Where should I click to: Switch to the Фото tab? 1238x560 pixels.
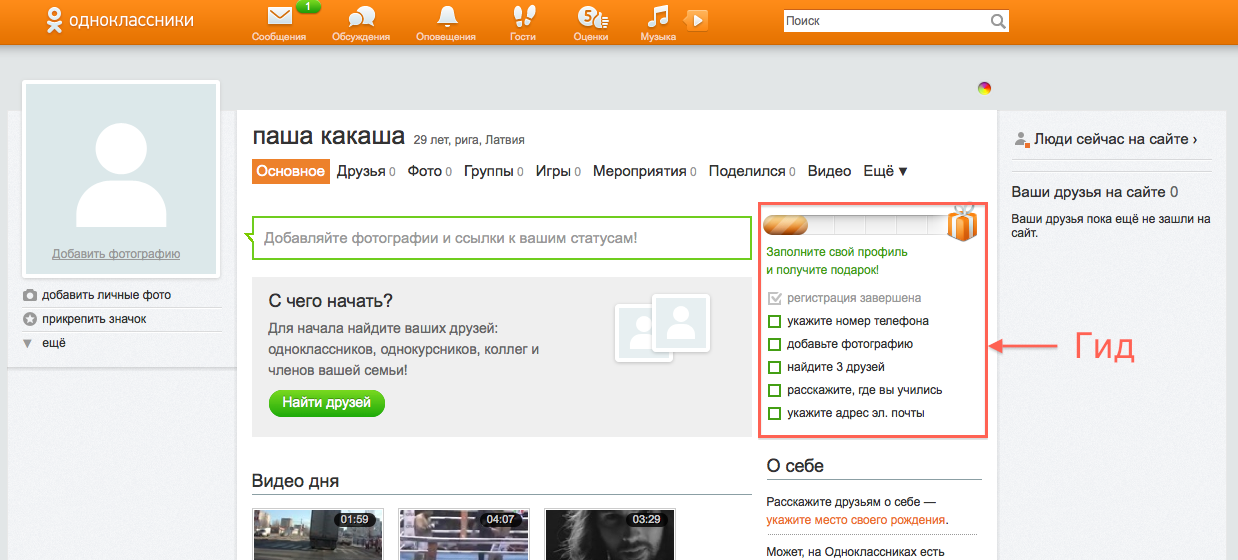[429, 171]
